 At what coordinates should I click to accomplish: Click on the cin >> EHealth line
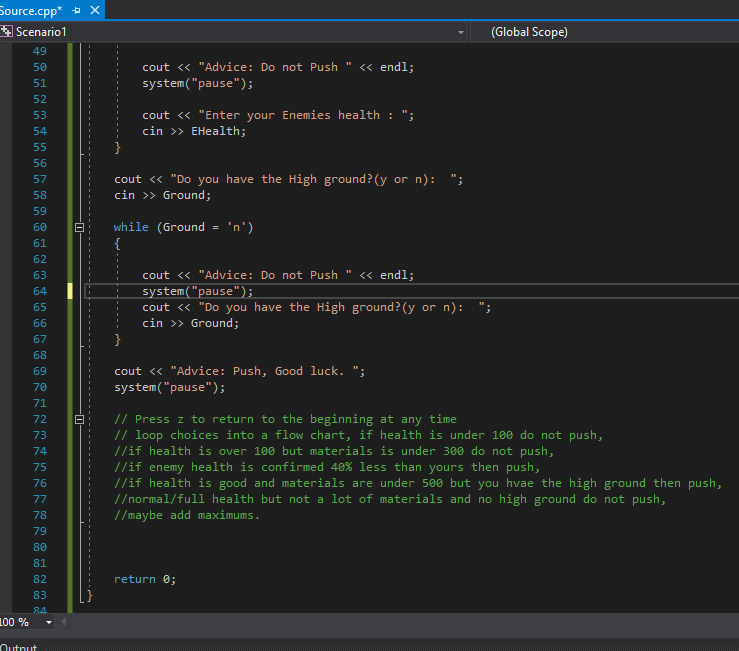point(193,131)
